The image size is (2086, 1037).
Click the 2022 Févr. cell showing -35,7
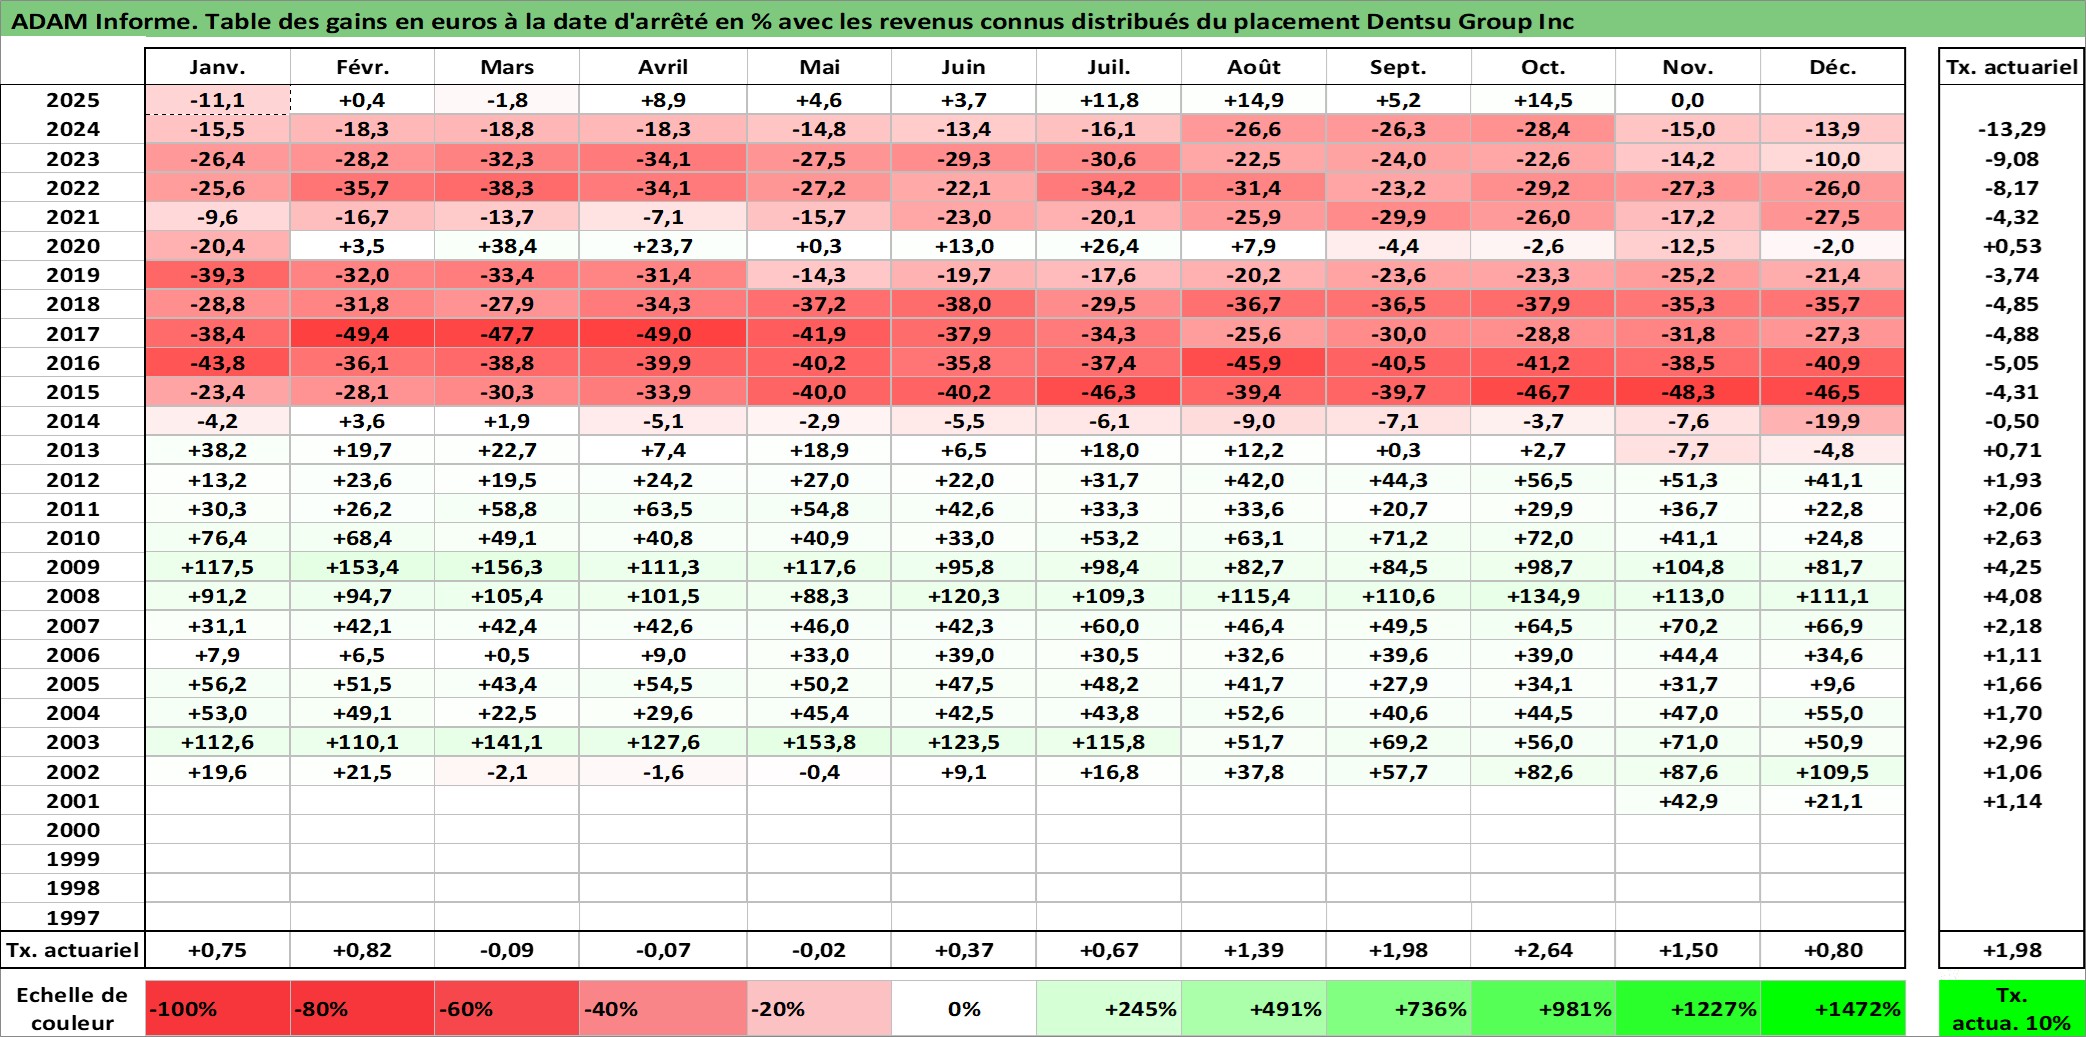[x=362, y=188]
